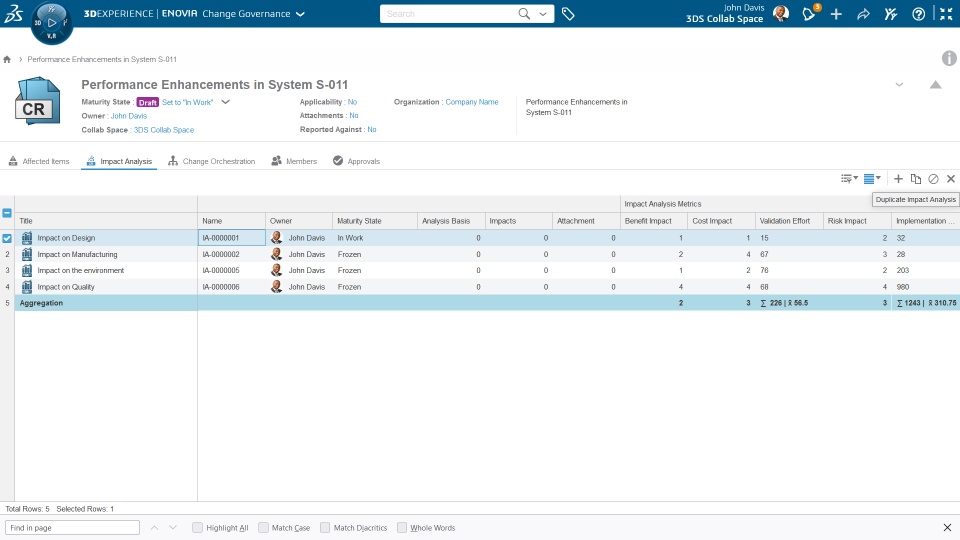Click the breadcrumb Performance Enhancements in System S-011

pyautogui.click(x=102, y=59)
